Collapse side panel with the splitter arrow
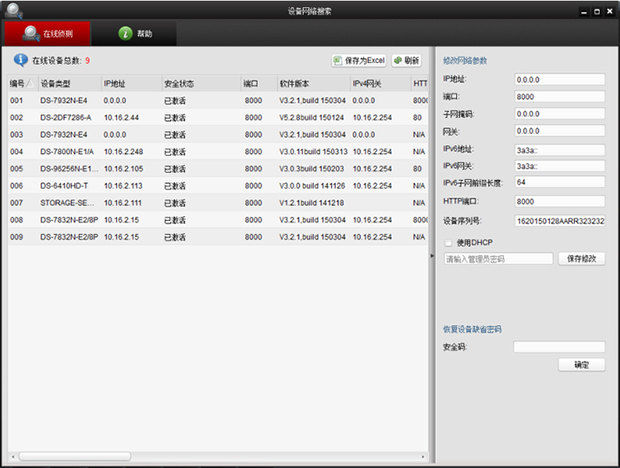This screenshot has width=620, height=468. pos(432,256)
